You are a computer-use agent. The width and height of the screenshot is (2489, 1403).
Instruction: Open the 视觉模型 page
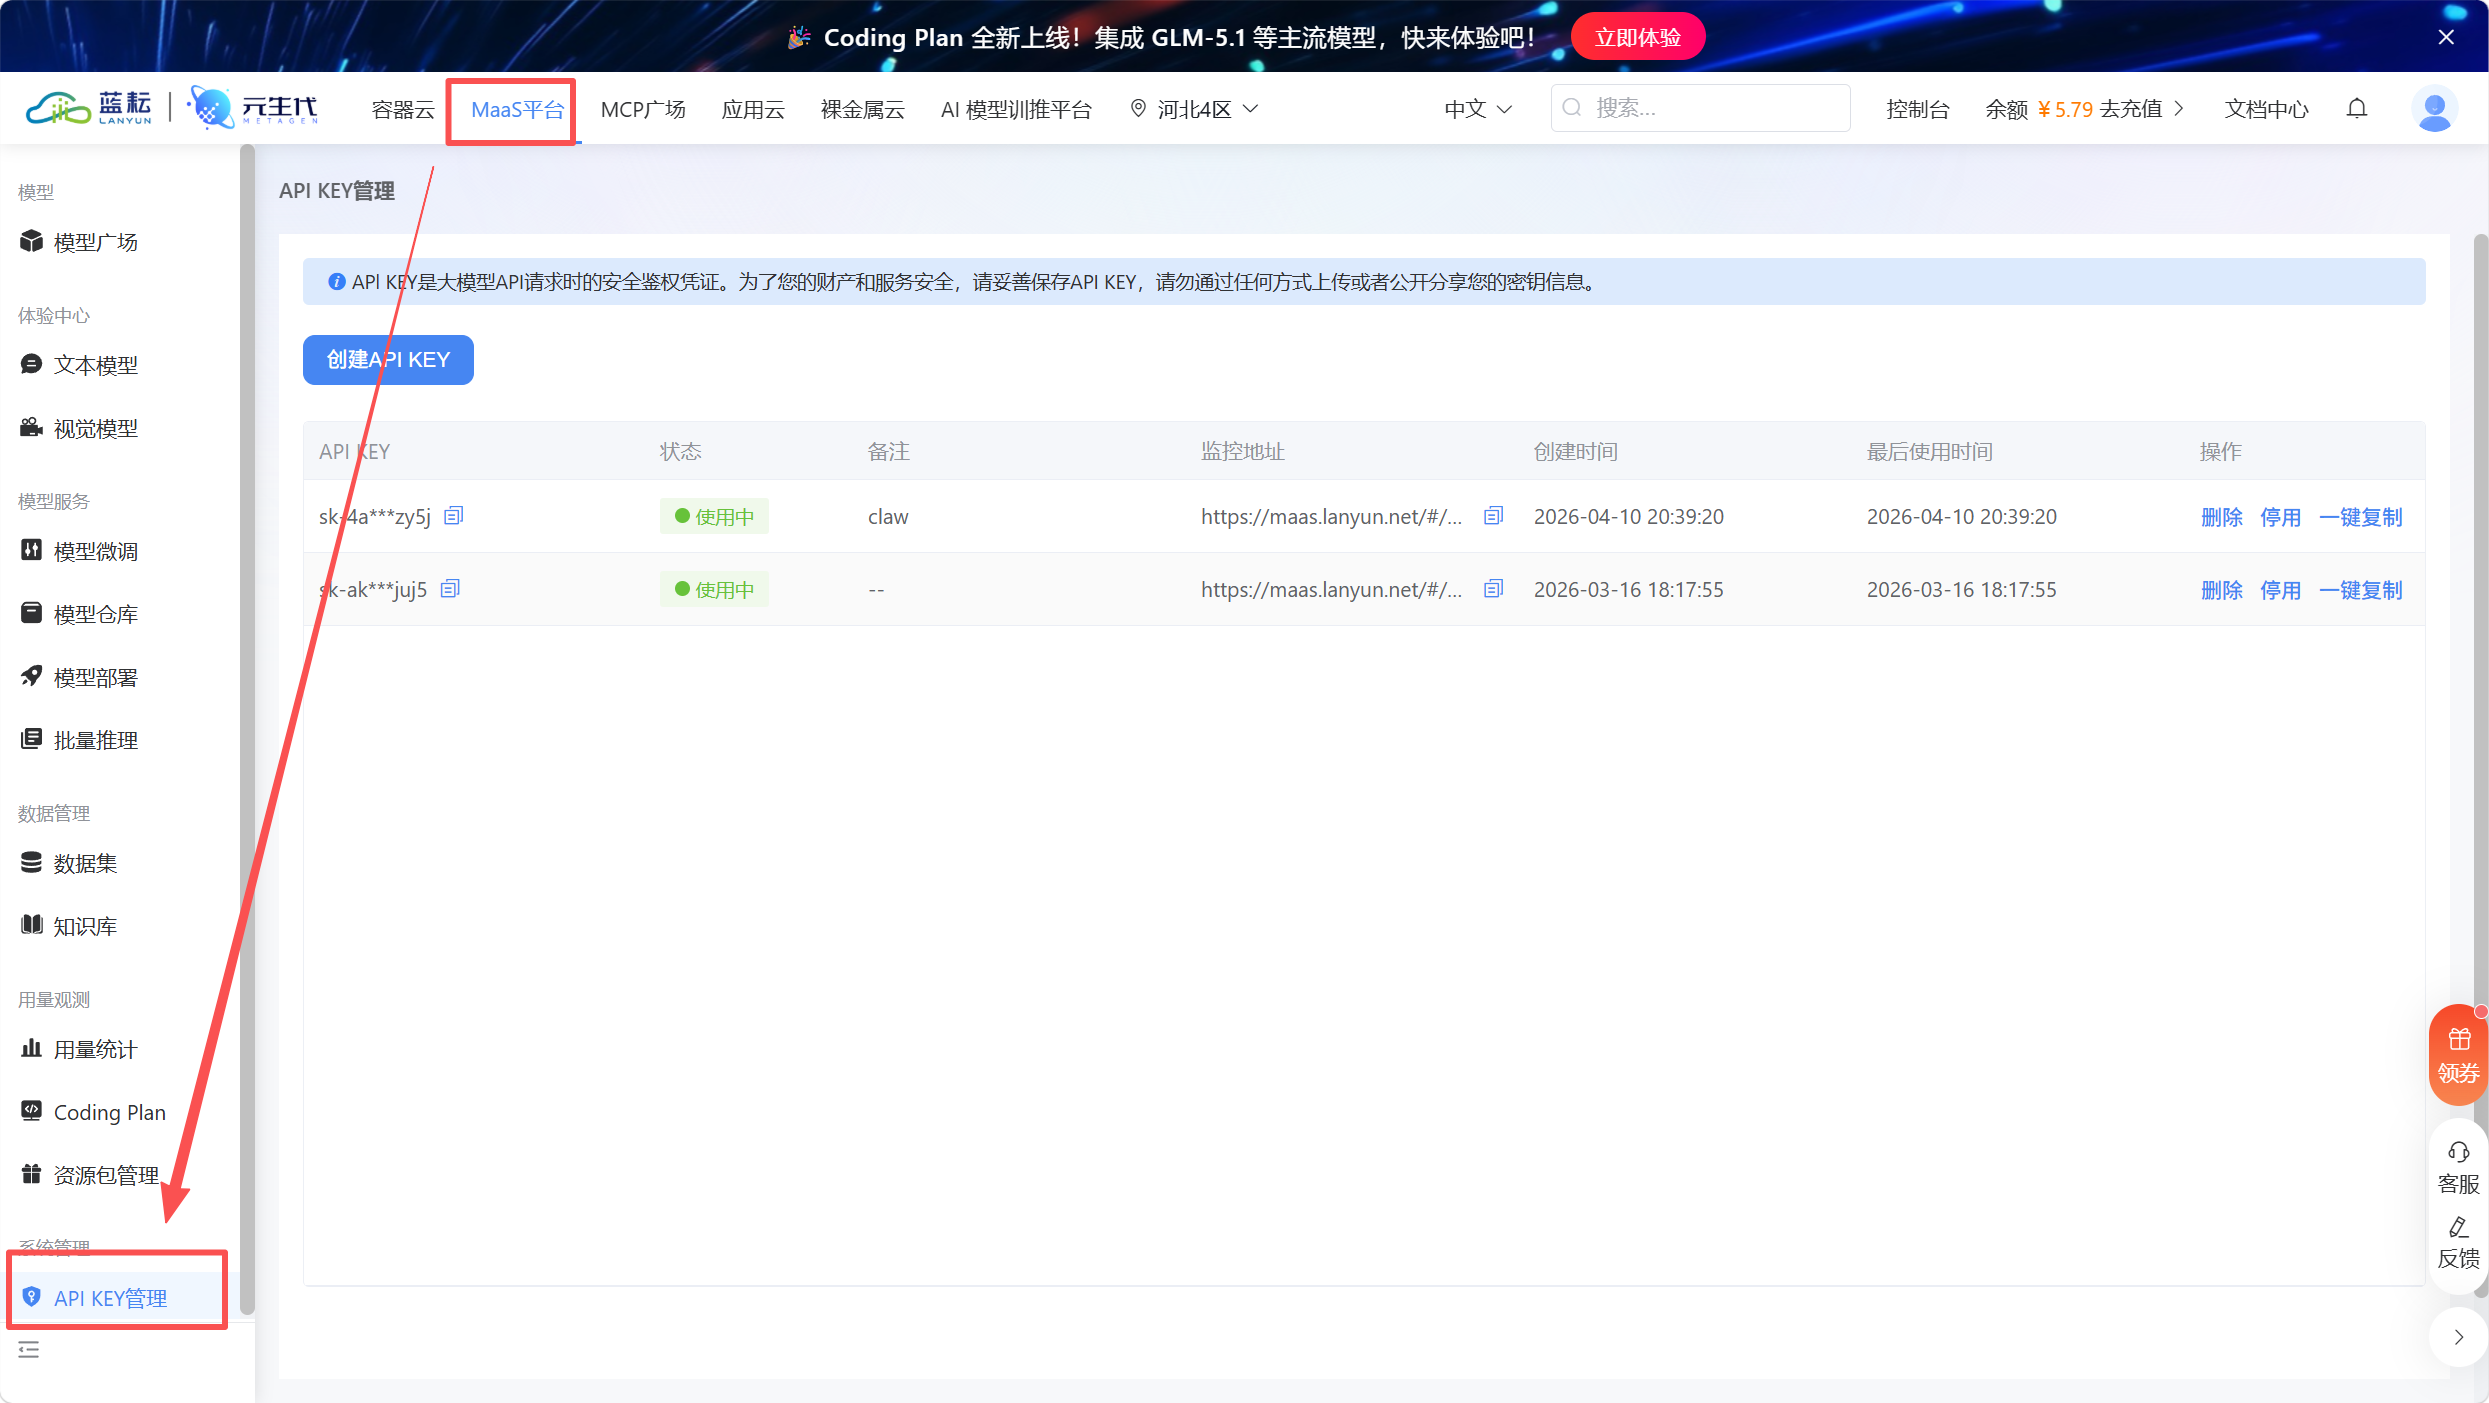coord(95,427)
